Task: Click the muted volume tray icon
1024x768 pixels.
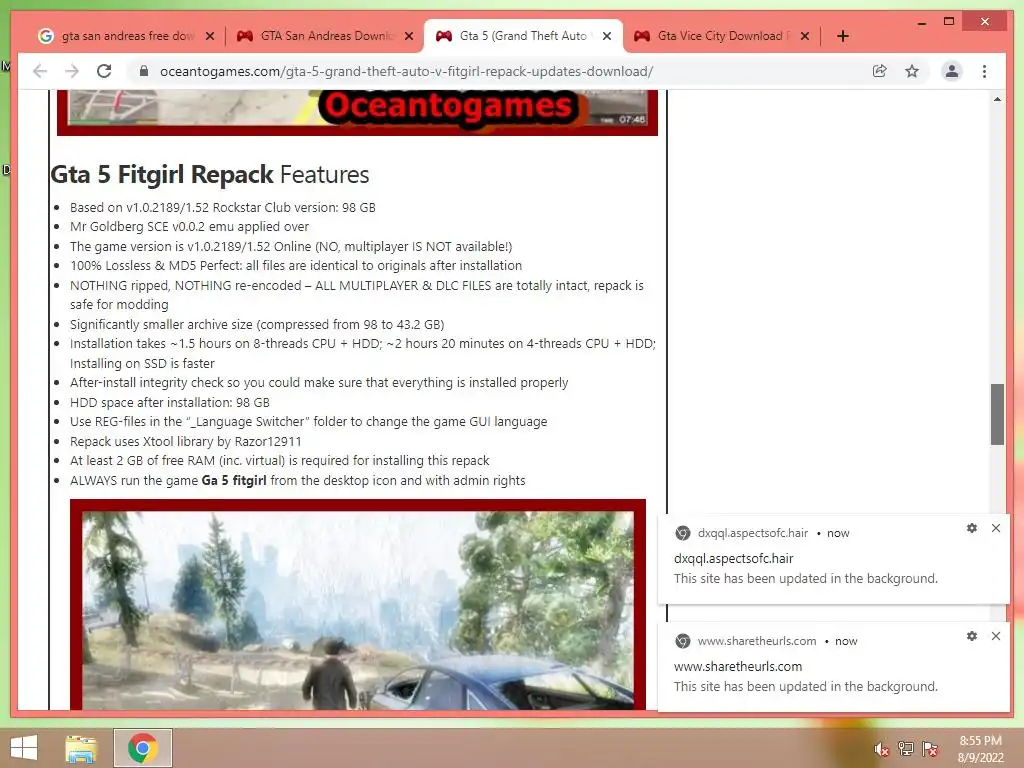Action: [881, 749]
